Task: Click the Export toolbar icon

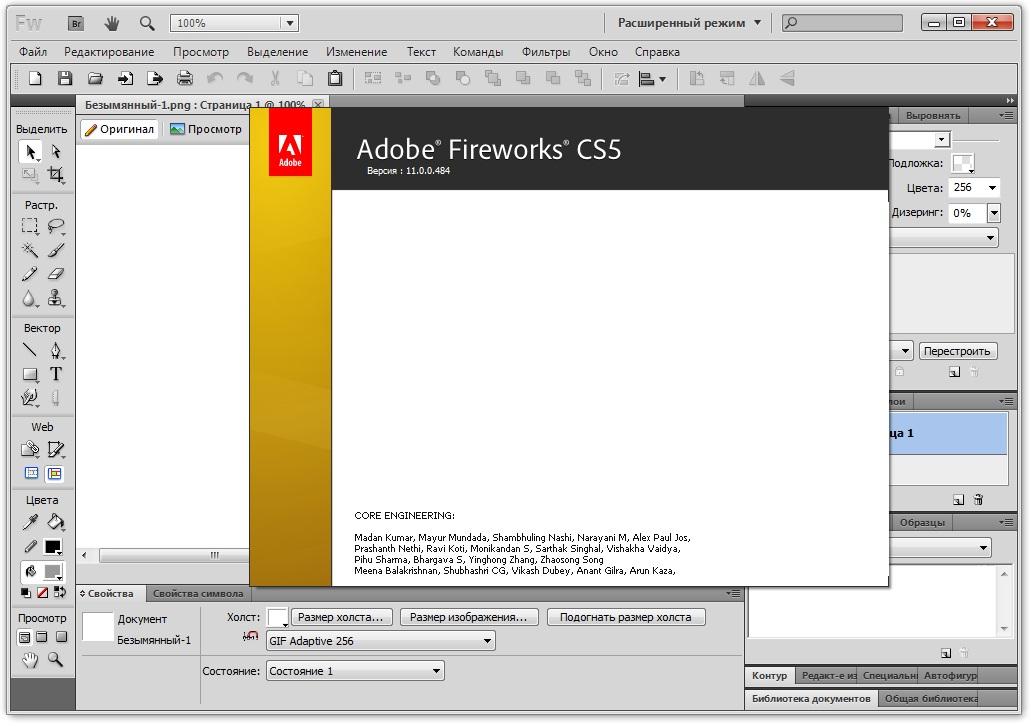Action: click(x=155, y=79)
